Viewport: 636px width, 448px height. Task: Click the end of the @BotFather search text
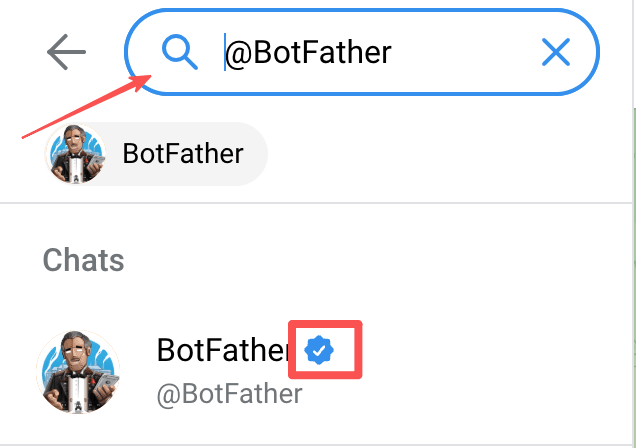click(x=391, y=52)
